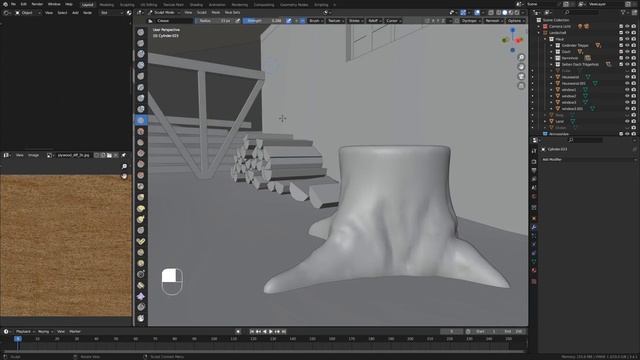Select the Clay Strips brush

pyautogui.click(x=141, y=65)
